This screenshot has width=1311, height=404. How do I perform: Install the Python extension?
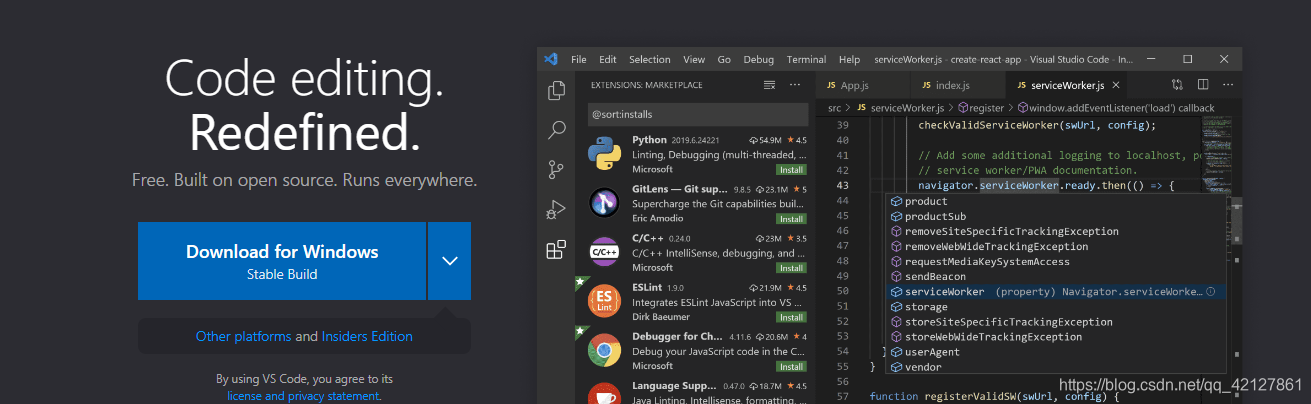click(791, 170)
